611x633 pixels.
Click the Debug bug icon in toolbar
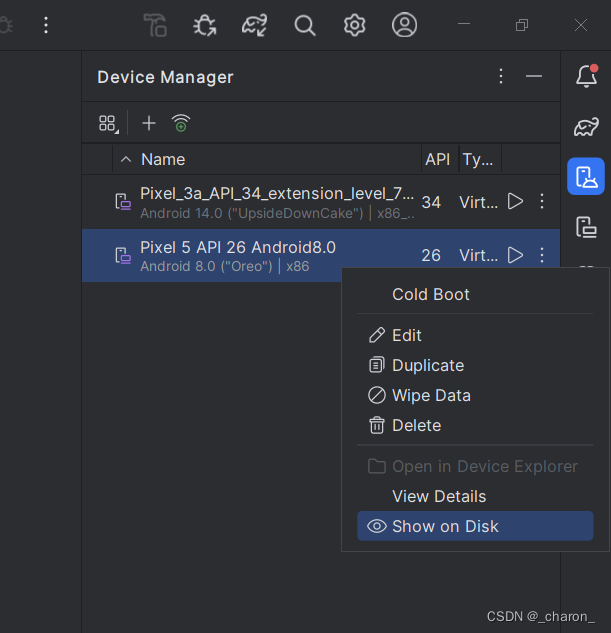click(x=205, y=25)
